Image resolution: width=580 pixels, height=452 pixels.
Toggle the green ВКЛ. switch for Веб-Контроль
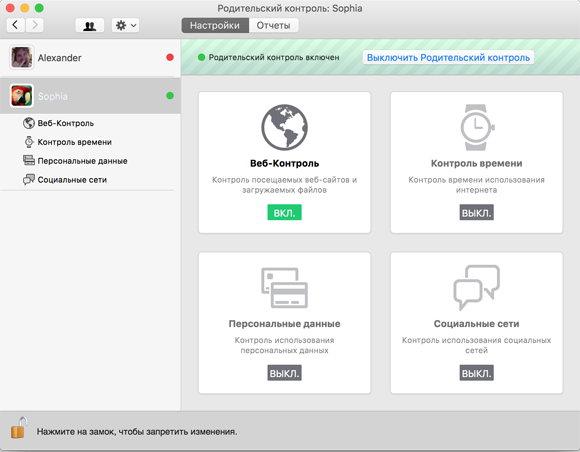284,212
